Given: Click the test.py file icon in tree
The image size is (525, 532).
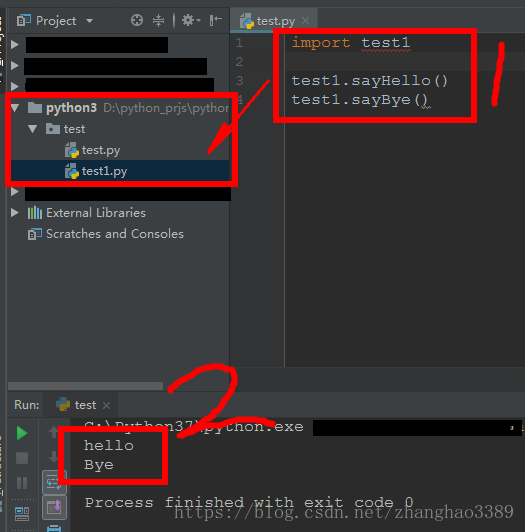Looking at the screenshot, I should (x=72, y=150).
